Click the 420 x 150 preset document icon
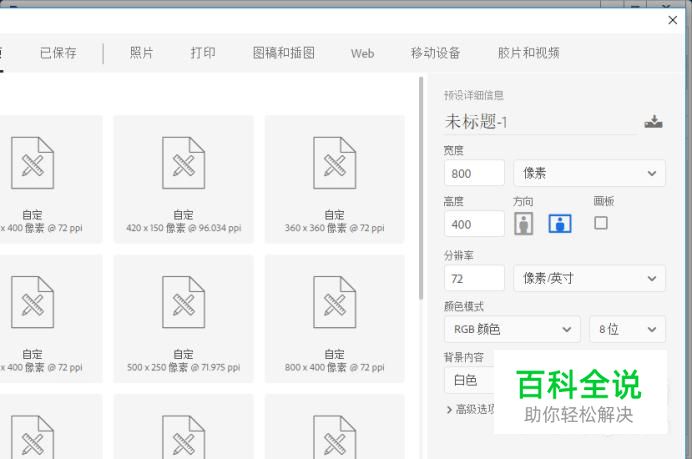 pyautogui.click(x=184, y=163)
